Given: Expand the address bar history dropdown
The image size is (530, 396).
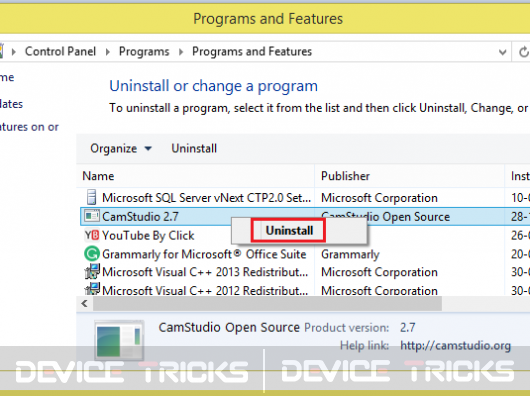Looking at the screenshot, I should (x=502, y=52).
